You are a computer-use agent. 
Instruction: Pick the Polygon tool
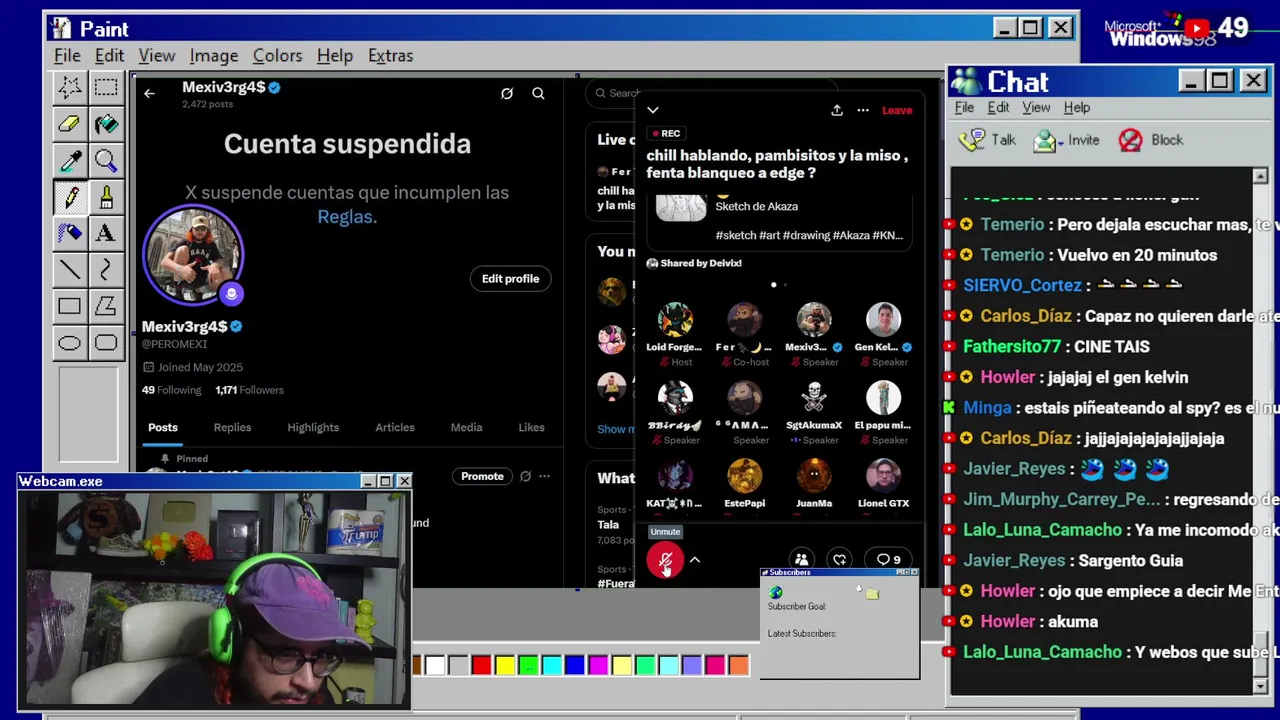point(105,306)
